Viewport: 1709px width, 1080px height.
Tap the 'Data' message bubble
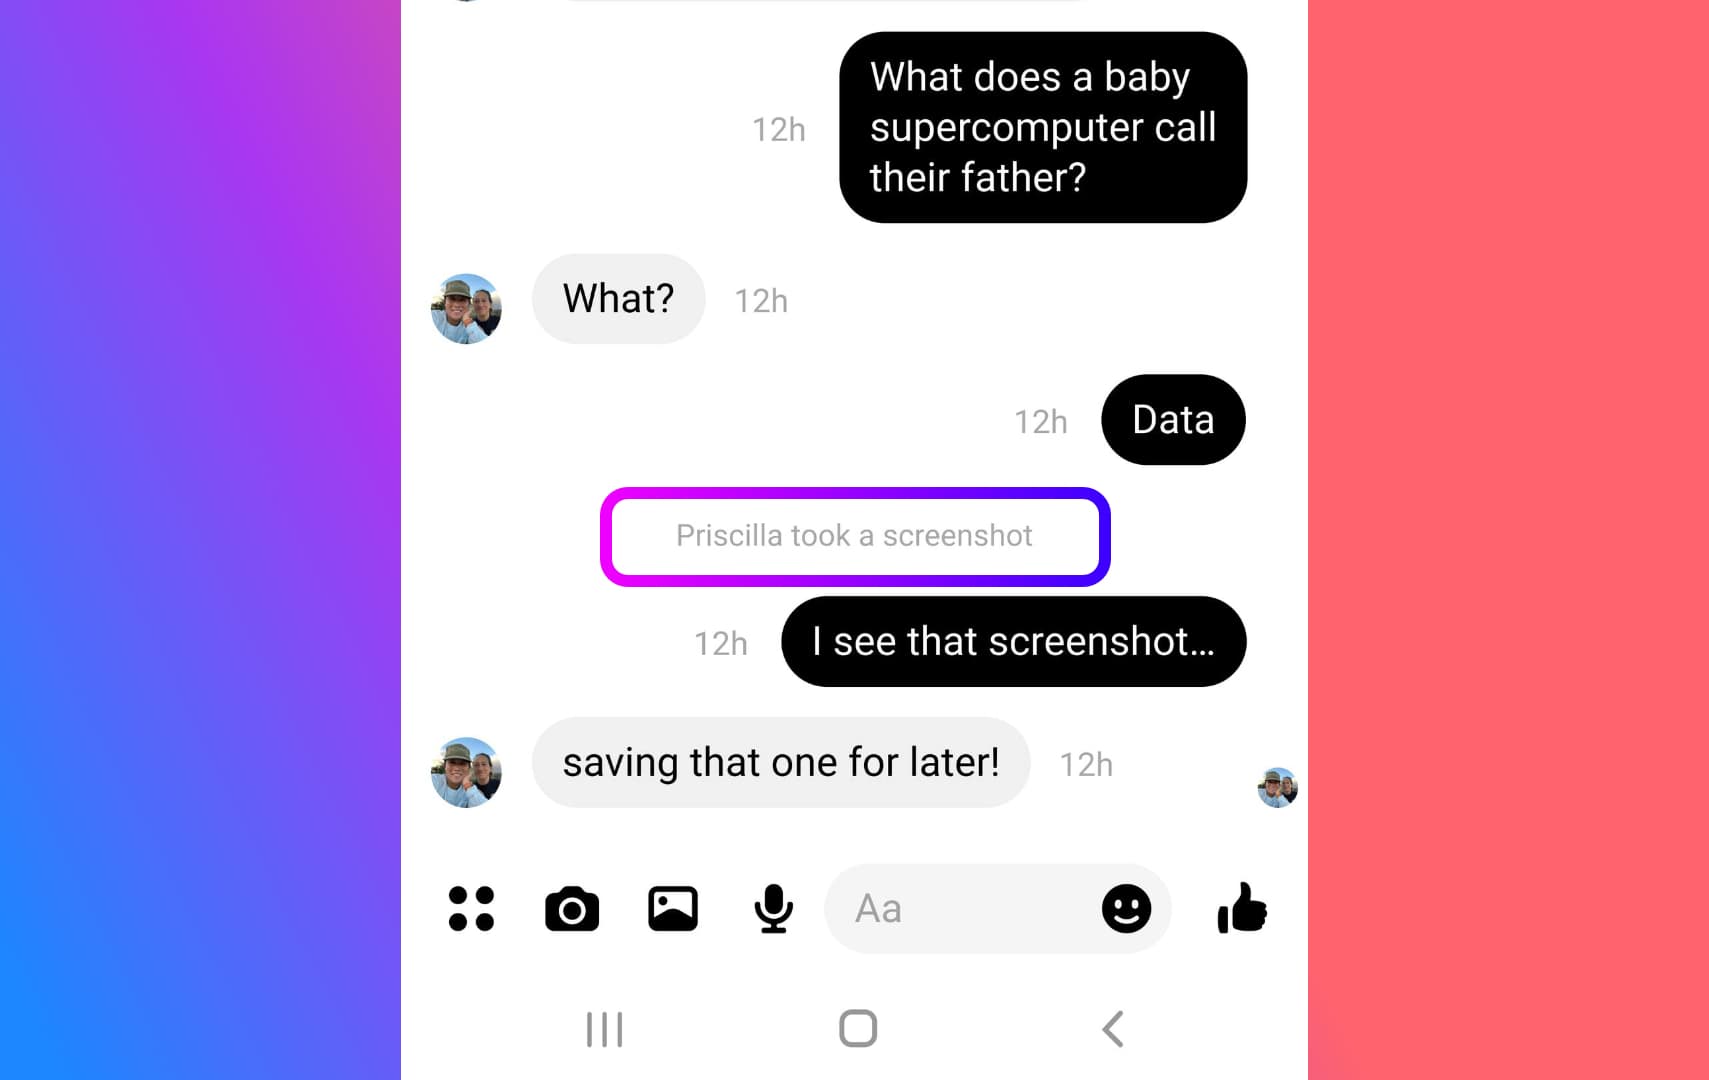[x=1173, y=420]
